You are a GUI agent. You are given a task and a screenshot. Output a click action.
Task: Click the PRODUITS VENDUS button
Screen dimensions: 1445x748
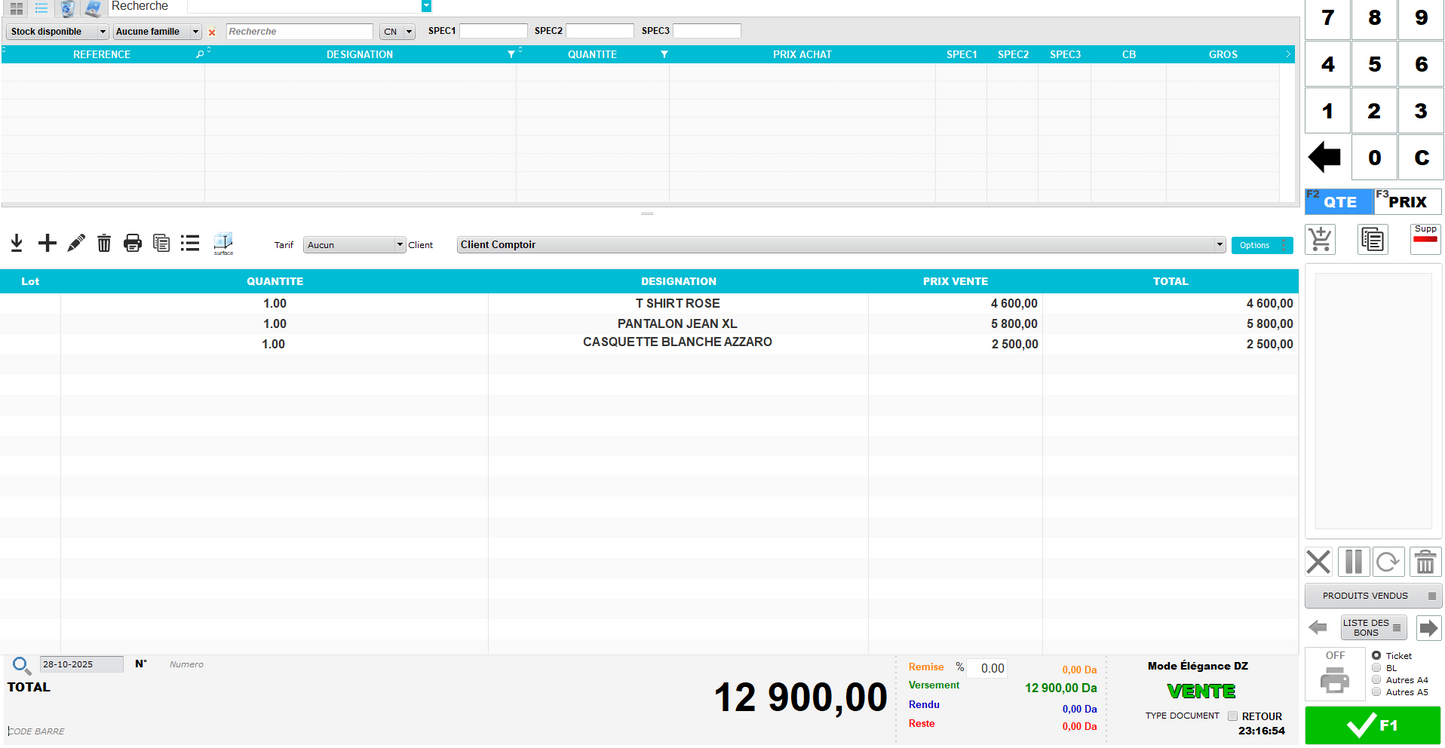pyautogui.click(x=1373, y=596)
